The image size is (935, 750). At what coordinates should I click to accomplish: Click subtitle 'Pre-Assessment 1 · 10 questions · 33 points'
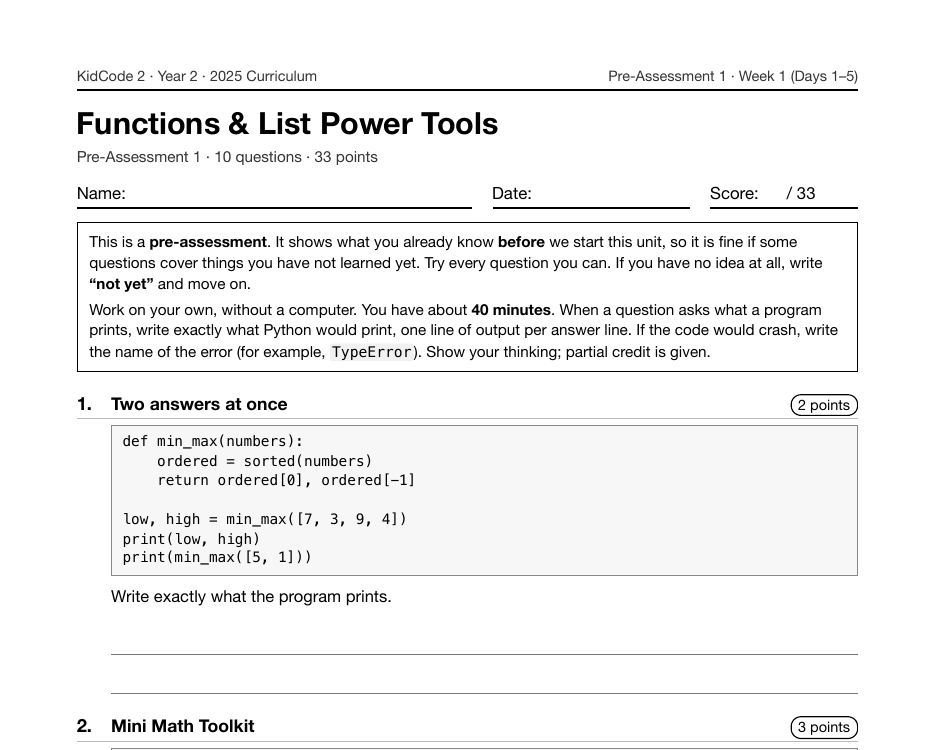[x=227, y=157]
